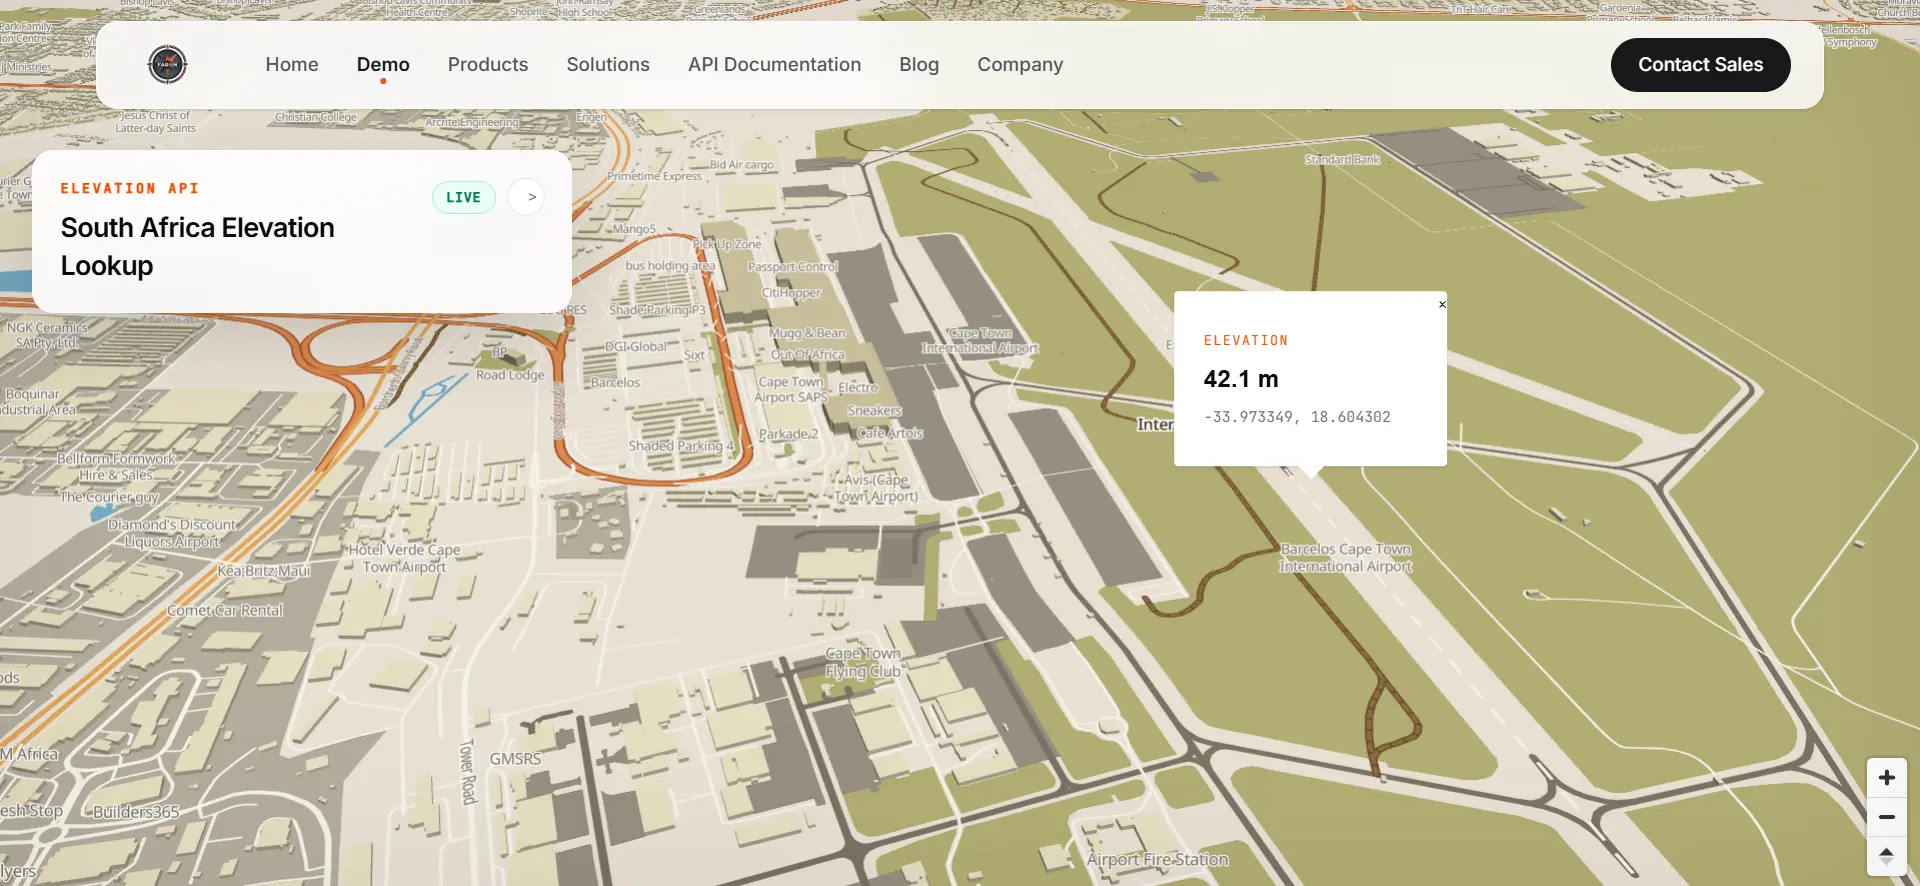Click the Bellform Formwork Hire & Sales label
1920x886 pixels.
[x=116, y=467]
